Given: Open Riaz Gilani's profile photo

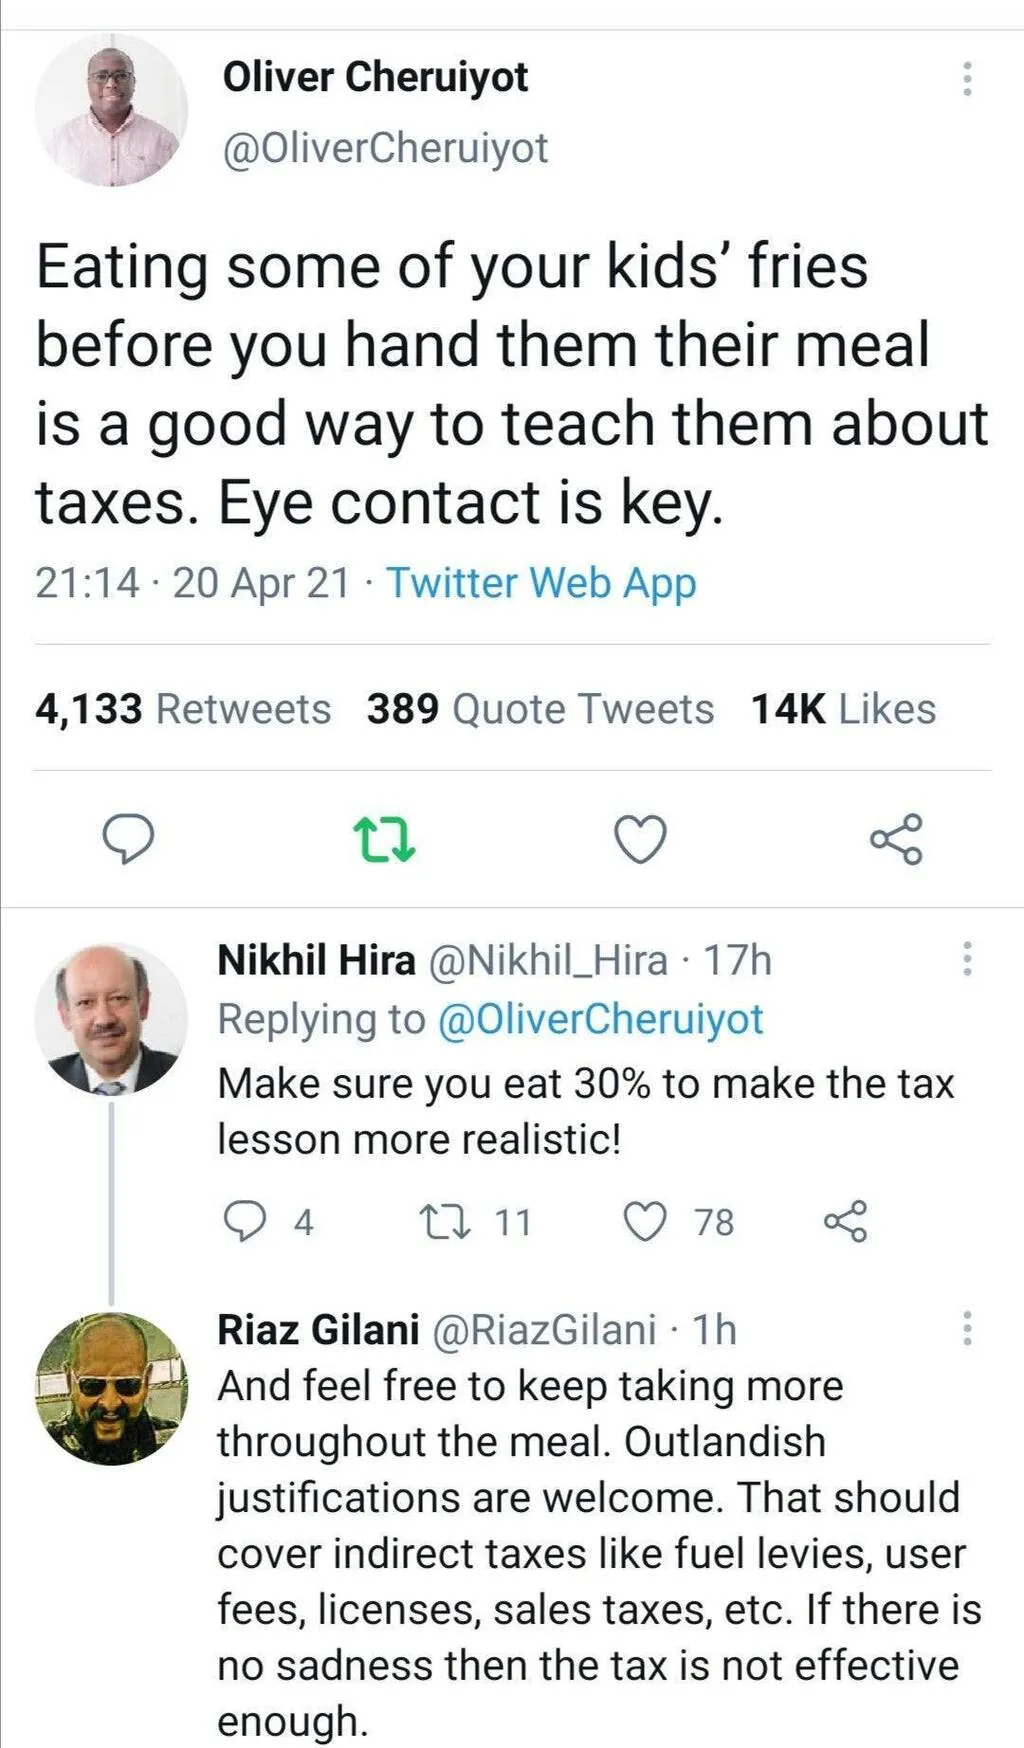Looking at the screenshot, I should coord(111,1388).
